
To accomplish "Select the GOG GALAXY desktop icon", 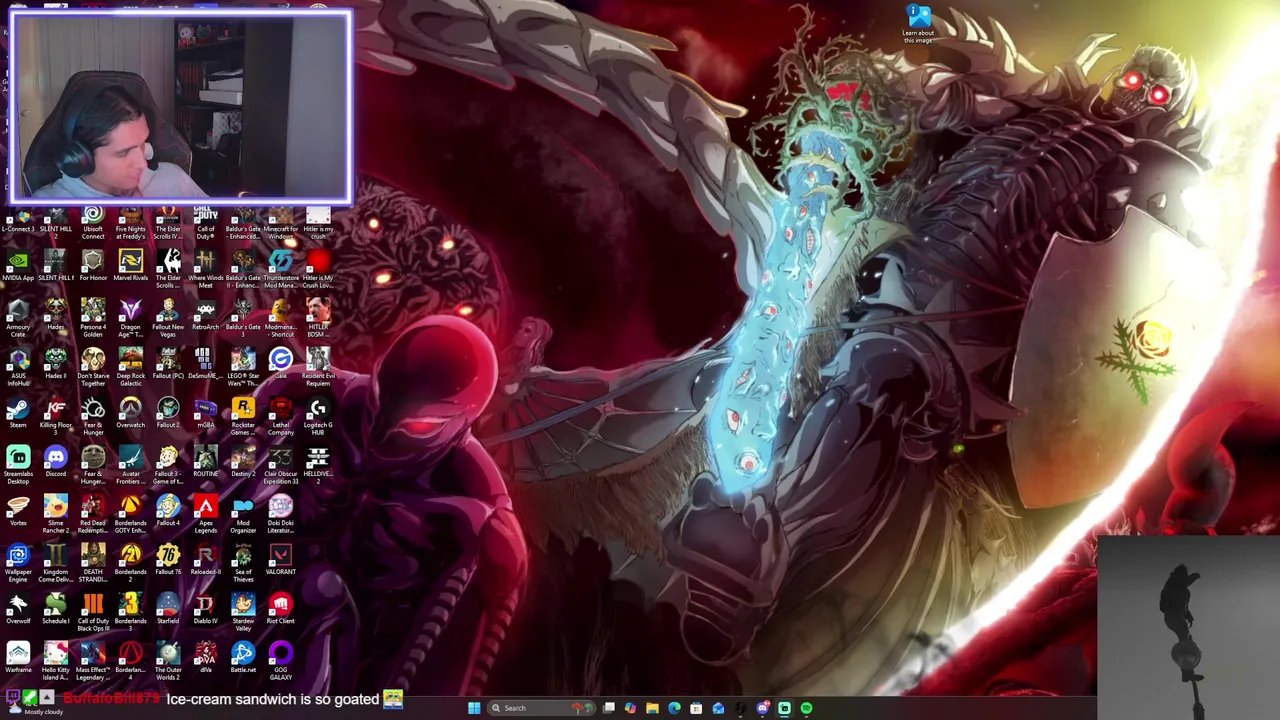I will coord(280,661).
